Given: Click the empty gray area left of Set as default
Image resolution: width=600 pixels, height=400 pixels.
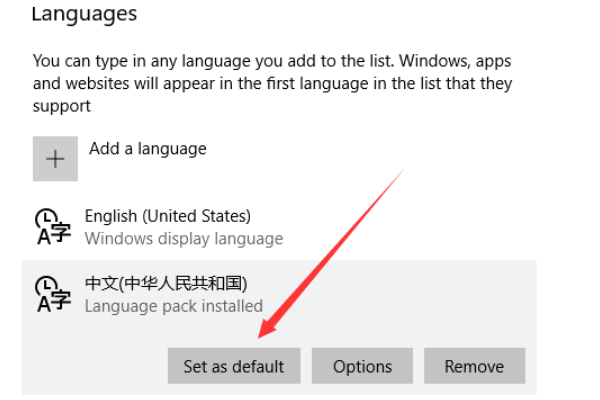Looking at the screenshot, I should click(x=95, y=366).
